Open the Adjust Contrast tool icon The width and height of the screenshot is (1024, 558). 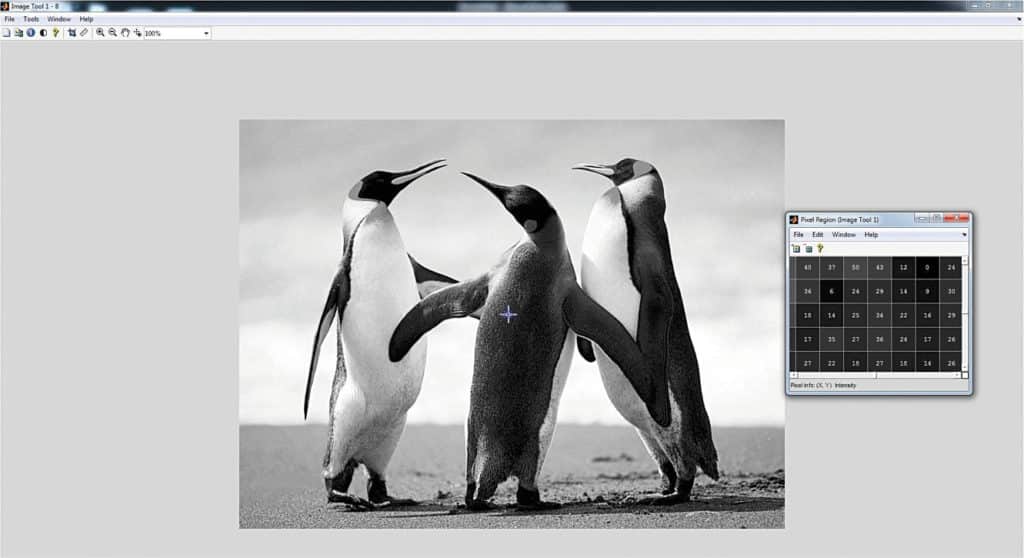tap(43, 33)
